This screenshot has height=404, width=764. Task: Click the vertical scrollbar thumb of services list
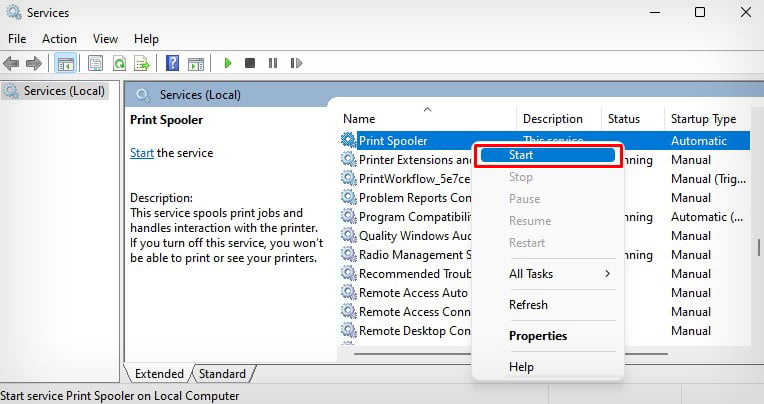(x=759, y=248)
